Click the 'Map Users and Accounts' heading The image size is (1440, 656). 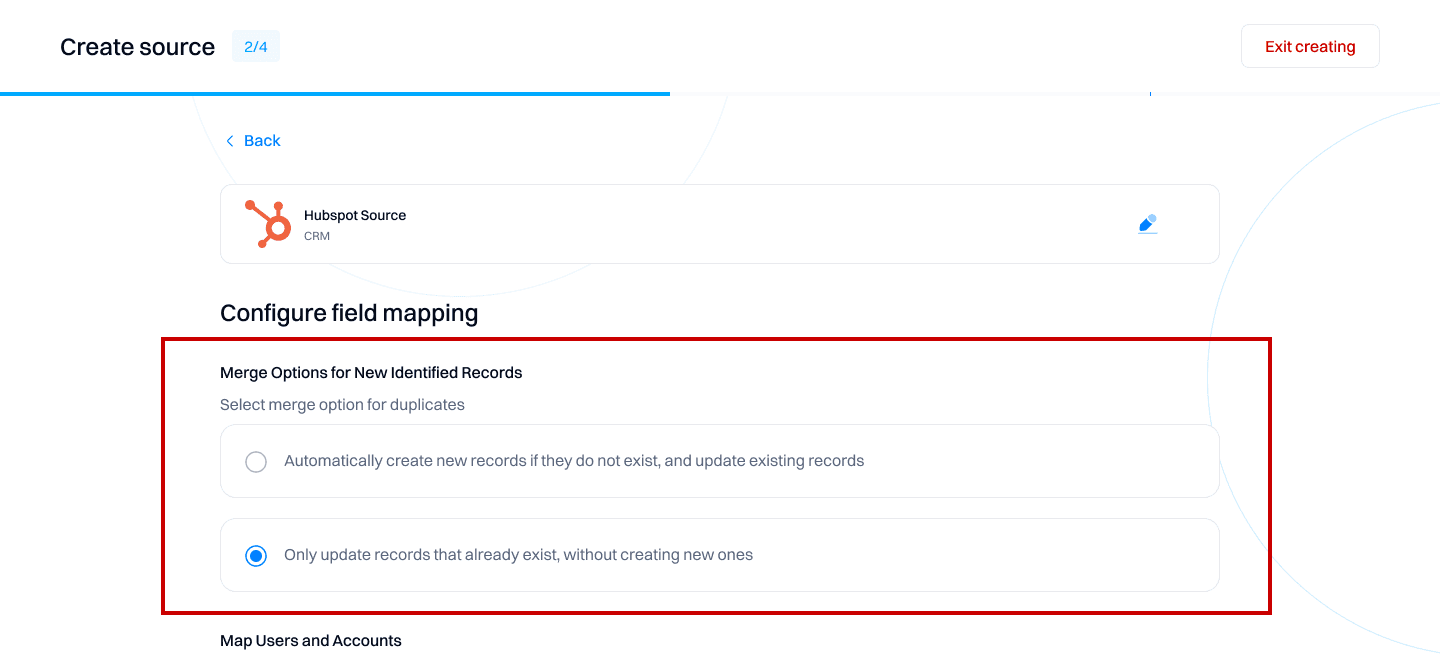311,640
